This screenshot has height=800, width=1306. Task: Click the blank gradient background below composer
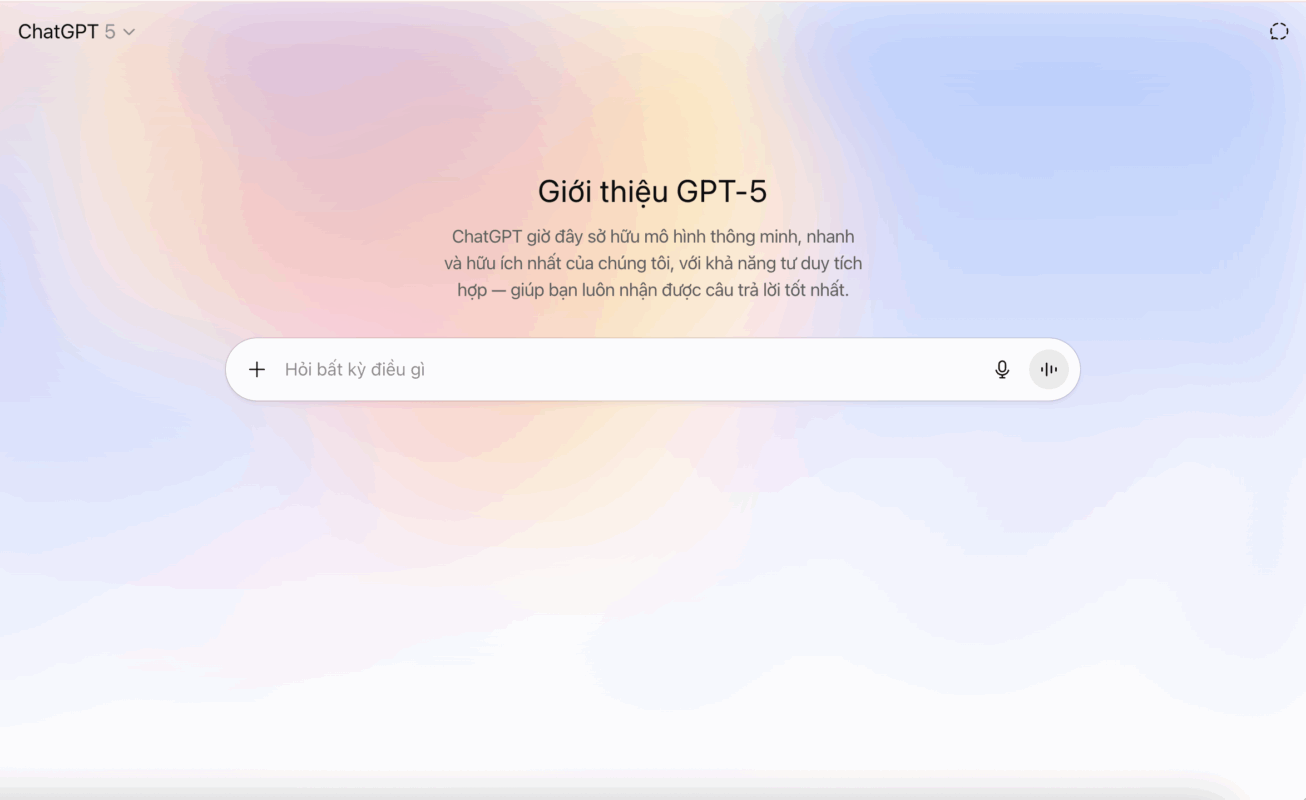tap(653, 600)
